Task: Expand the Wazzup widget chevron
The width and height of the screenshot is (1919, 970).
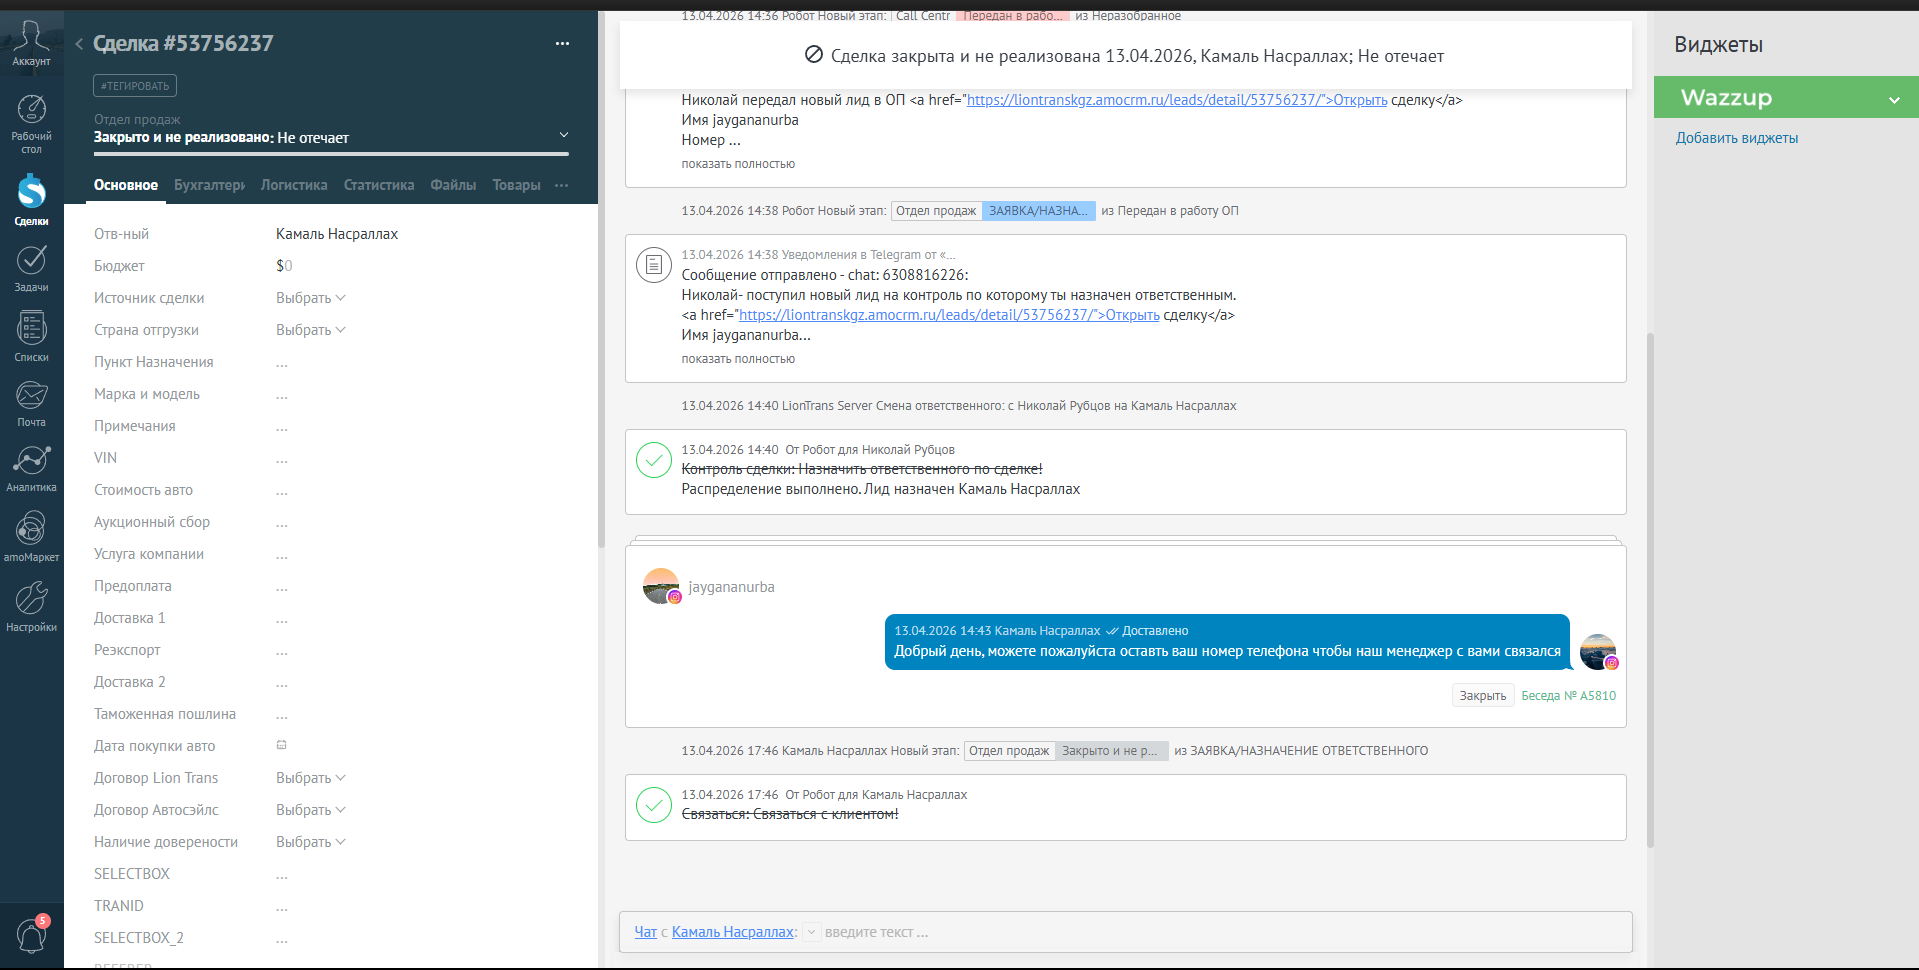Action: click(1894, 99)
